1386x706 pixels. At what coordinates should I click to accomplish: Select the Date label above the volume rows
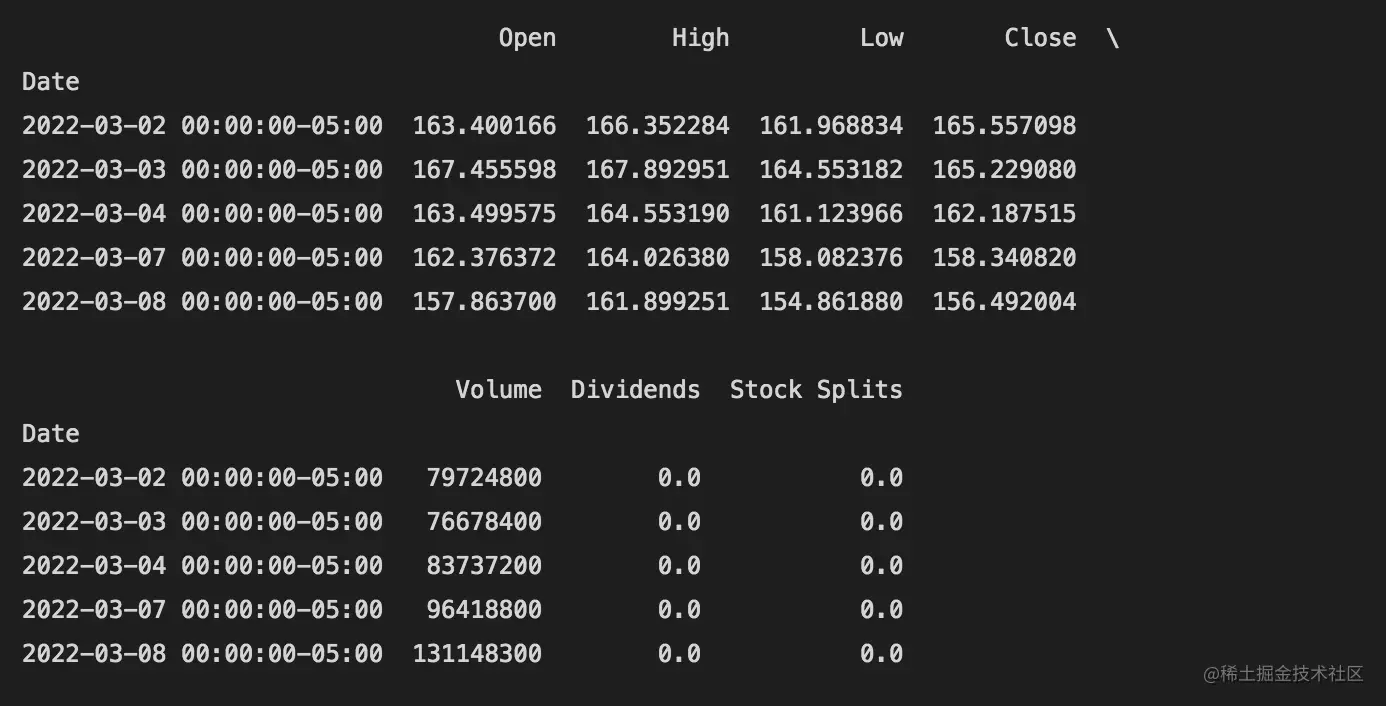[x=50, y=434]
